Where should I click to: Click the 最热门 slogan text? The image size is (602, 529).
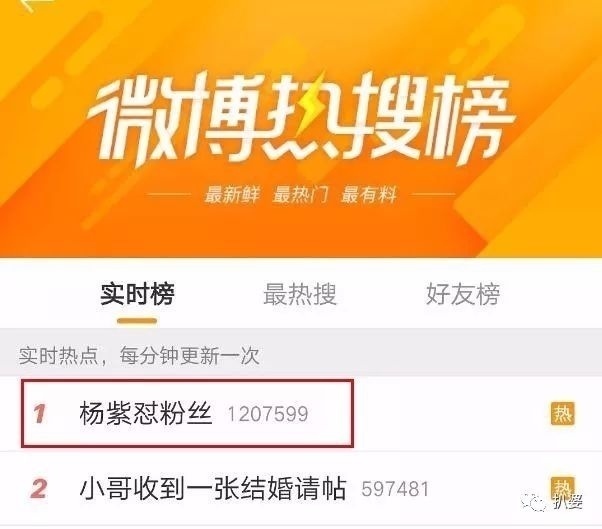click(300, 194)
